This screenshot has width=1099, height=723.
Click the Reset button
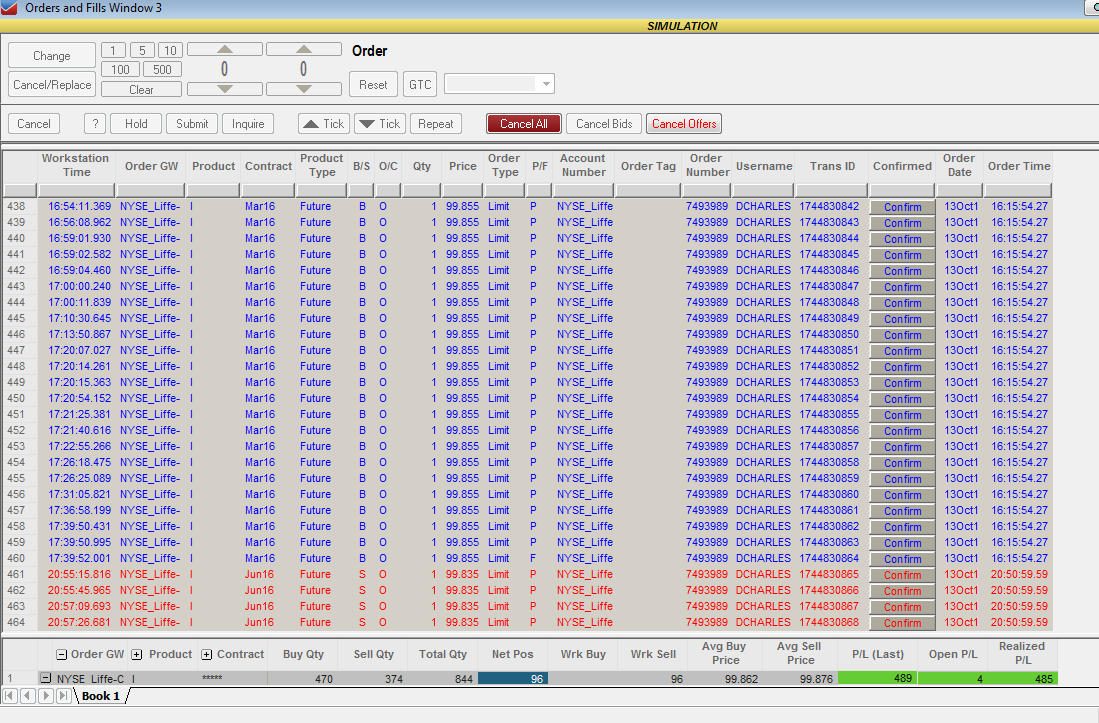373,85
